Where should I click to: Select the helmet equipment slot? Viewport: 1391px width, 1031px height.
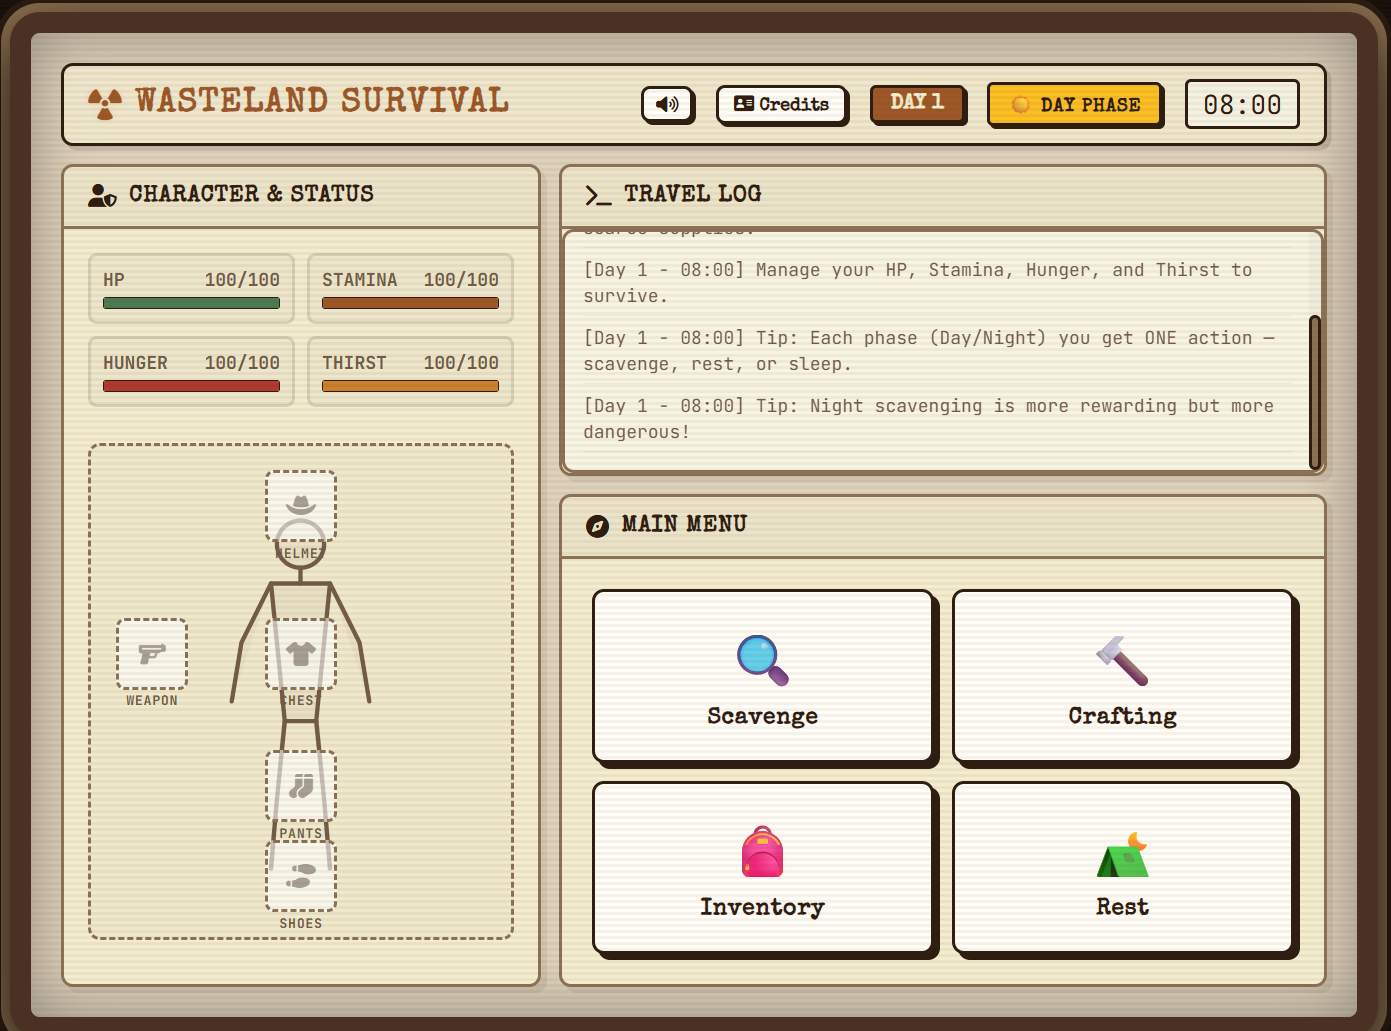[301, 505]
